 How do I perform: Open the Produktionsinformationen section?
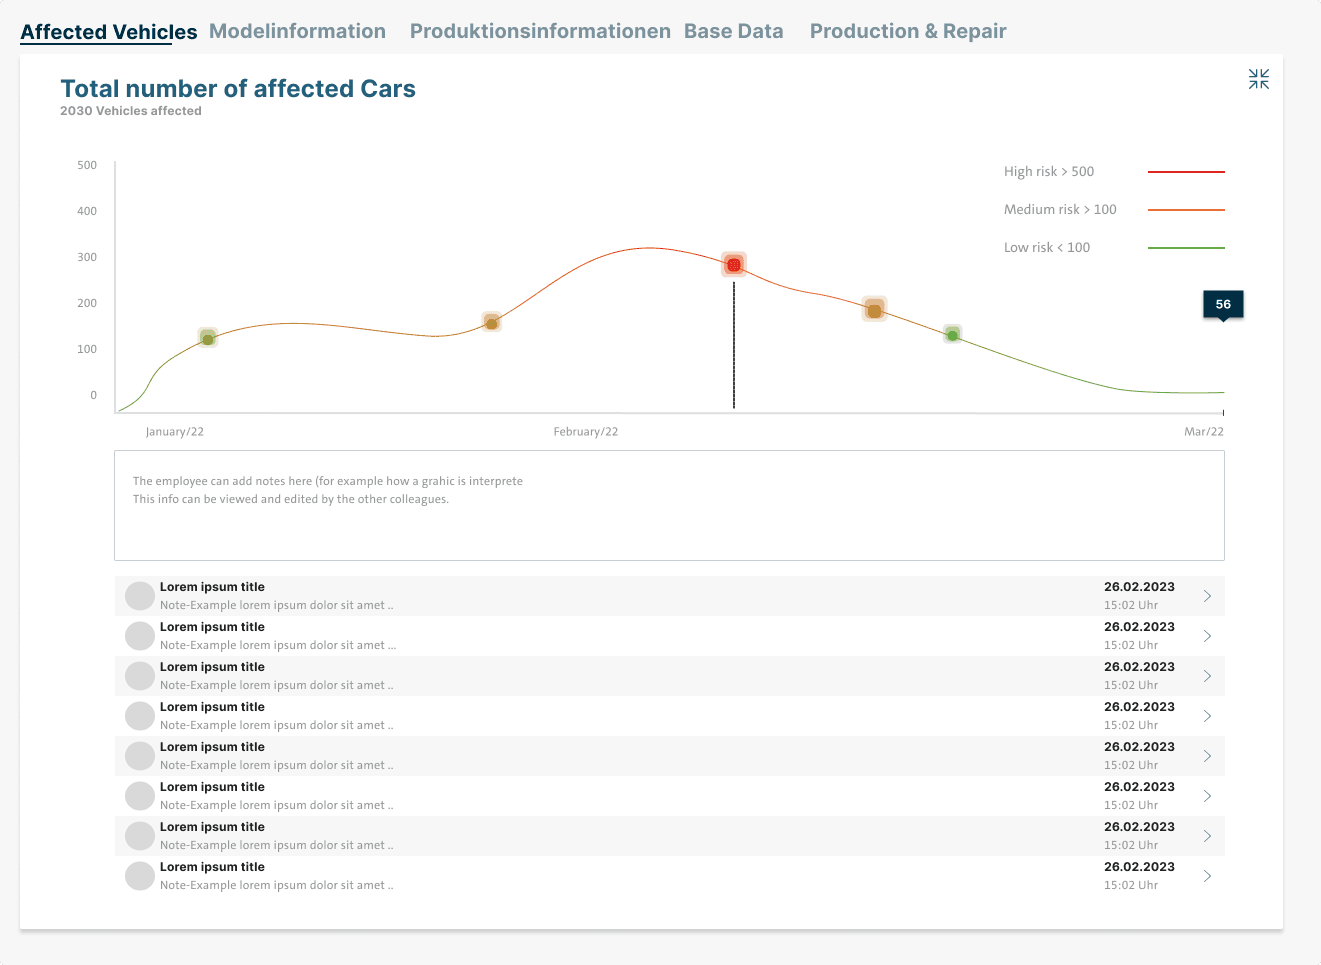coord(540,30)
